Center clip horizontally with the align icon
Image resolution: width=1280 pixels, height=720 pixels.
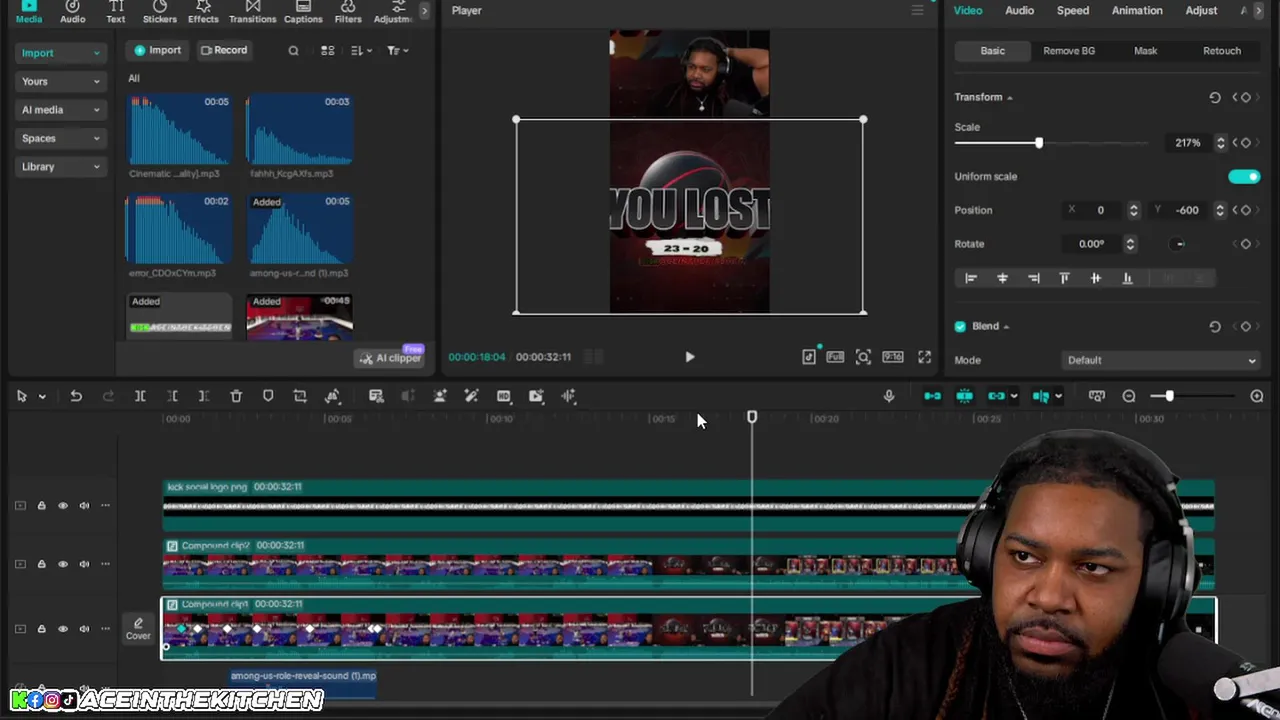click(x=1002, y=278)
